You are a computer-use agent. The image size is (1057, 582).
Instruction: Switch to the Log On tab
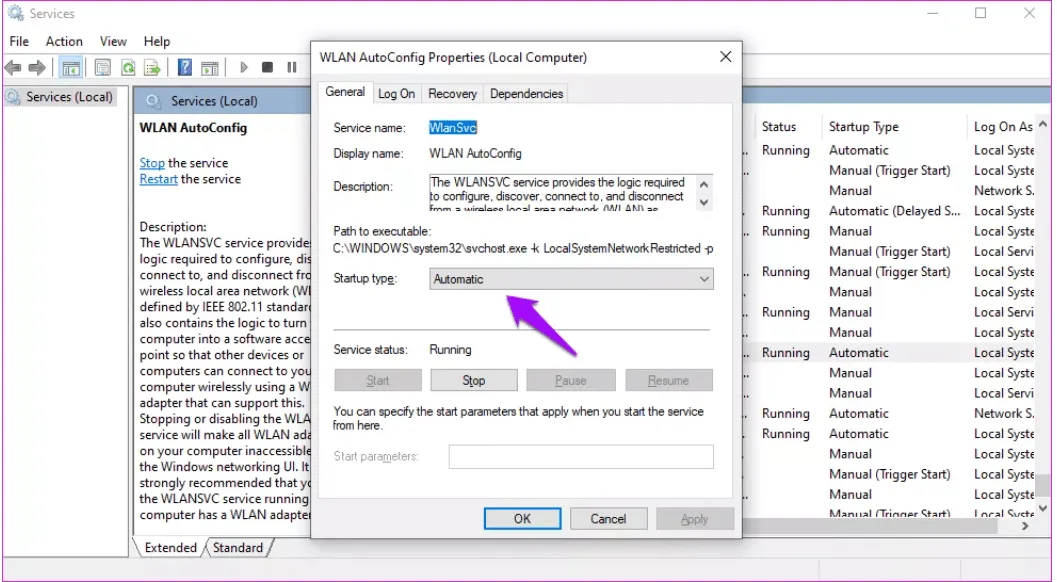point(396,94)
